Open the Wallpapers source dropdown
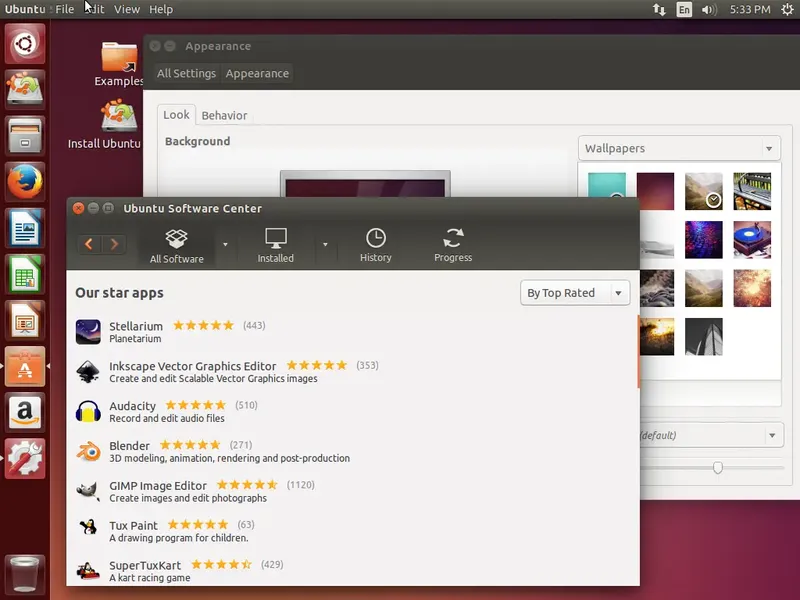Viewport: 800px width, 600px height. coord(679,148)
